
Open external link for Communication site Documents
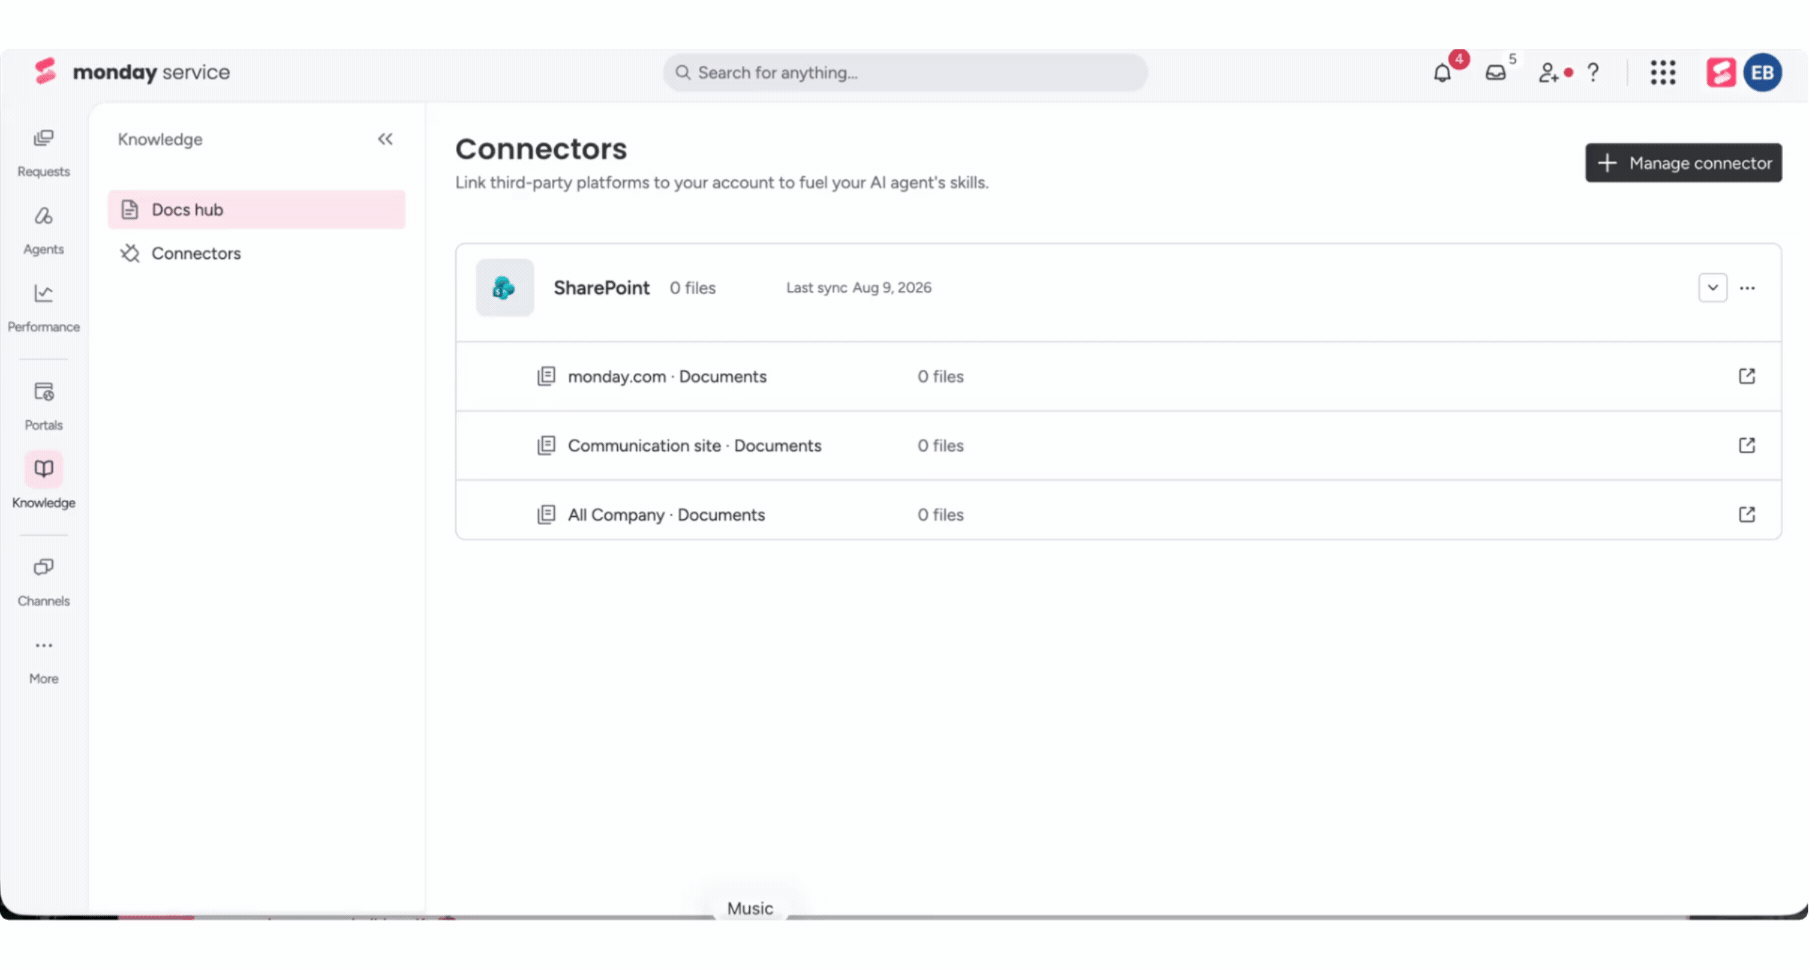coord(1747,445)
